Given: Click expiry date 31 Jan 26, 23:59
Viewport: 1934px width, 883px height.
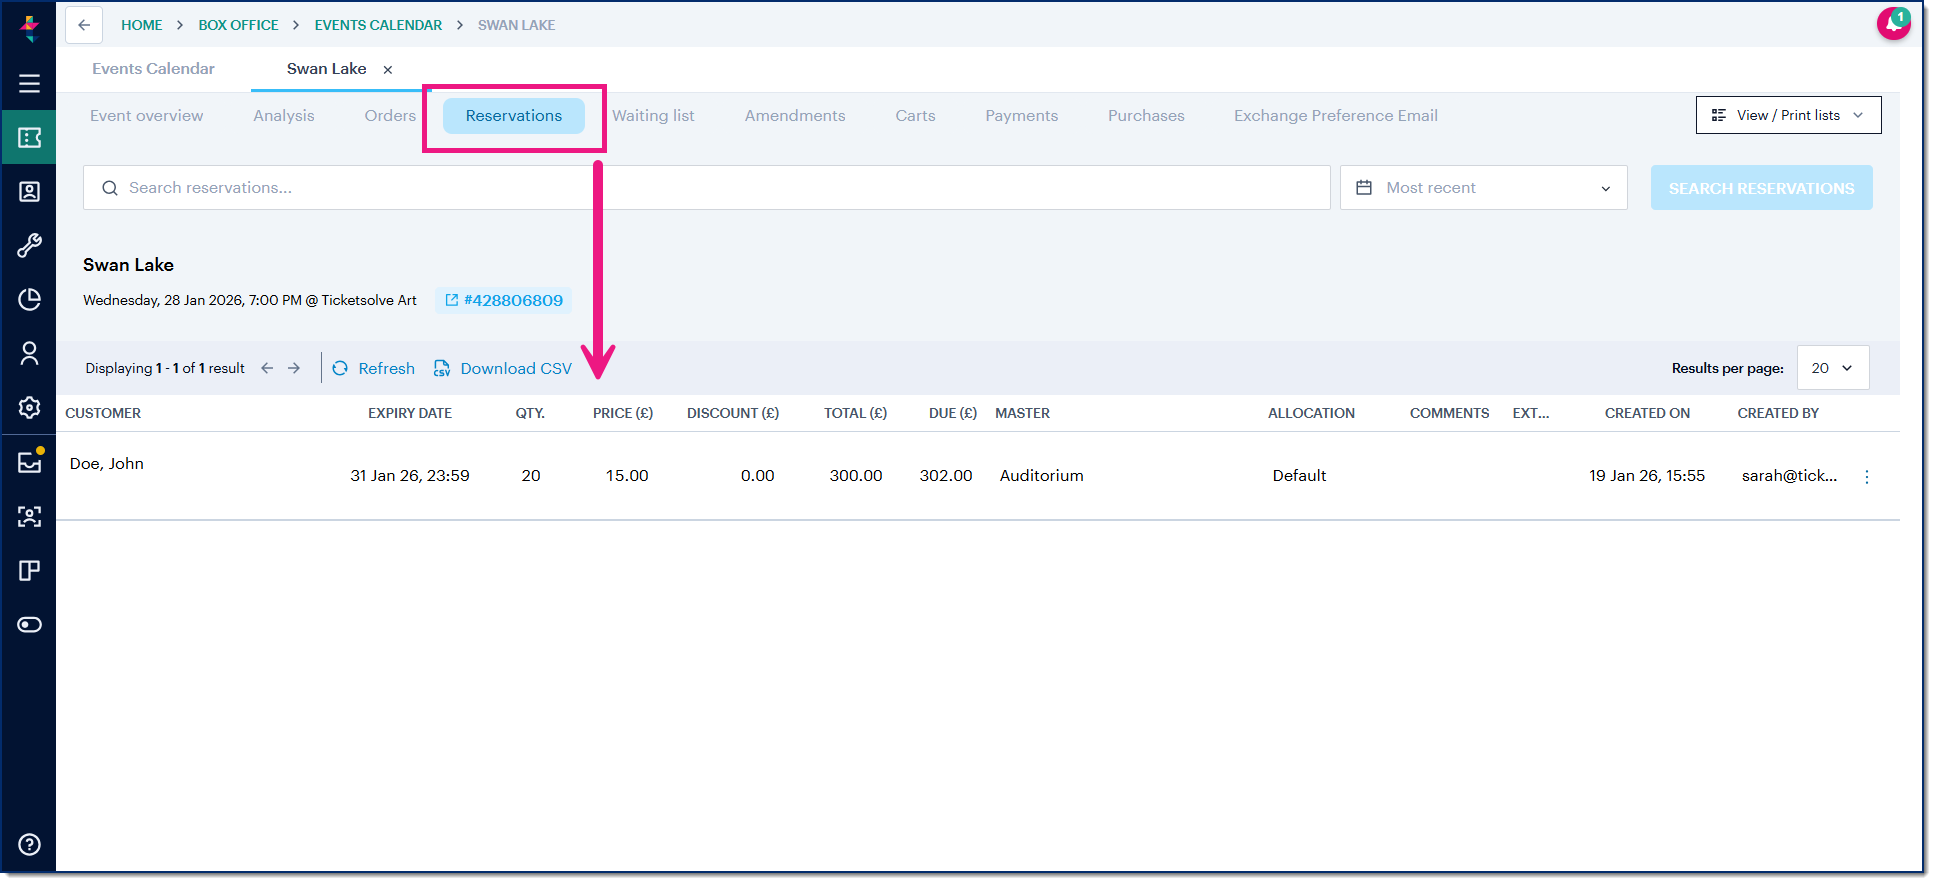Looking at the screenshot, I should (x=410, y=476).
